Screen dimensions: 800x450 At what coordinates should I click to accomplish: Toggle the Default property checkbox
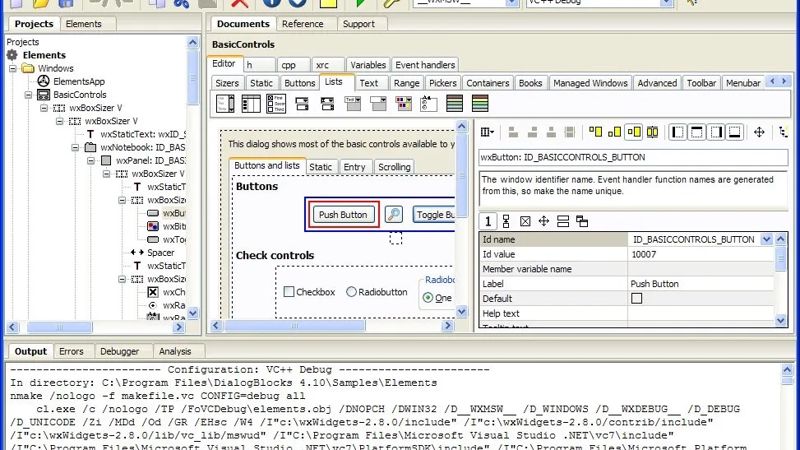coord(636,298)
